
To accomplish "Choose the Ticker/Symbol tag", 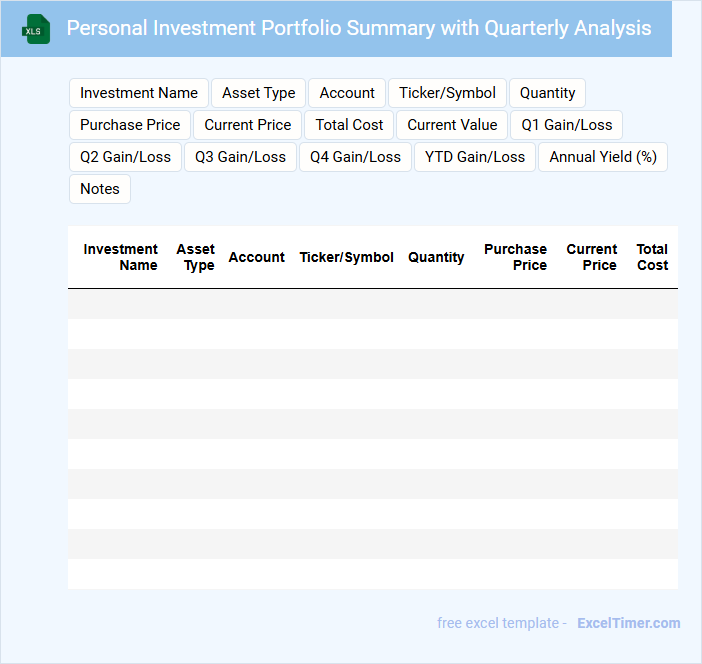I will pos(447,93).
